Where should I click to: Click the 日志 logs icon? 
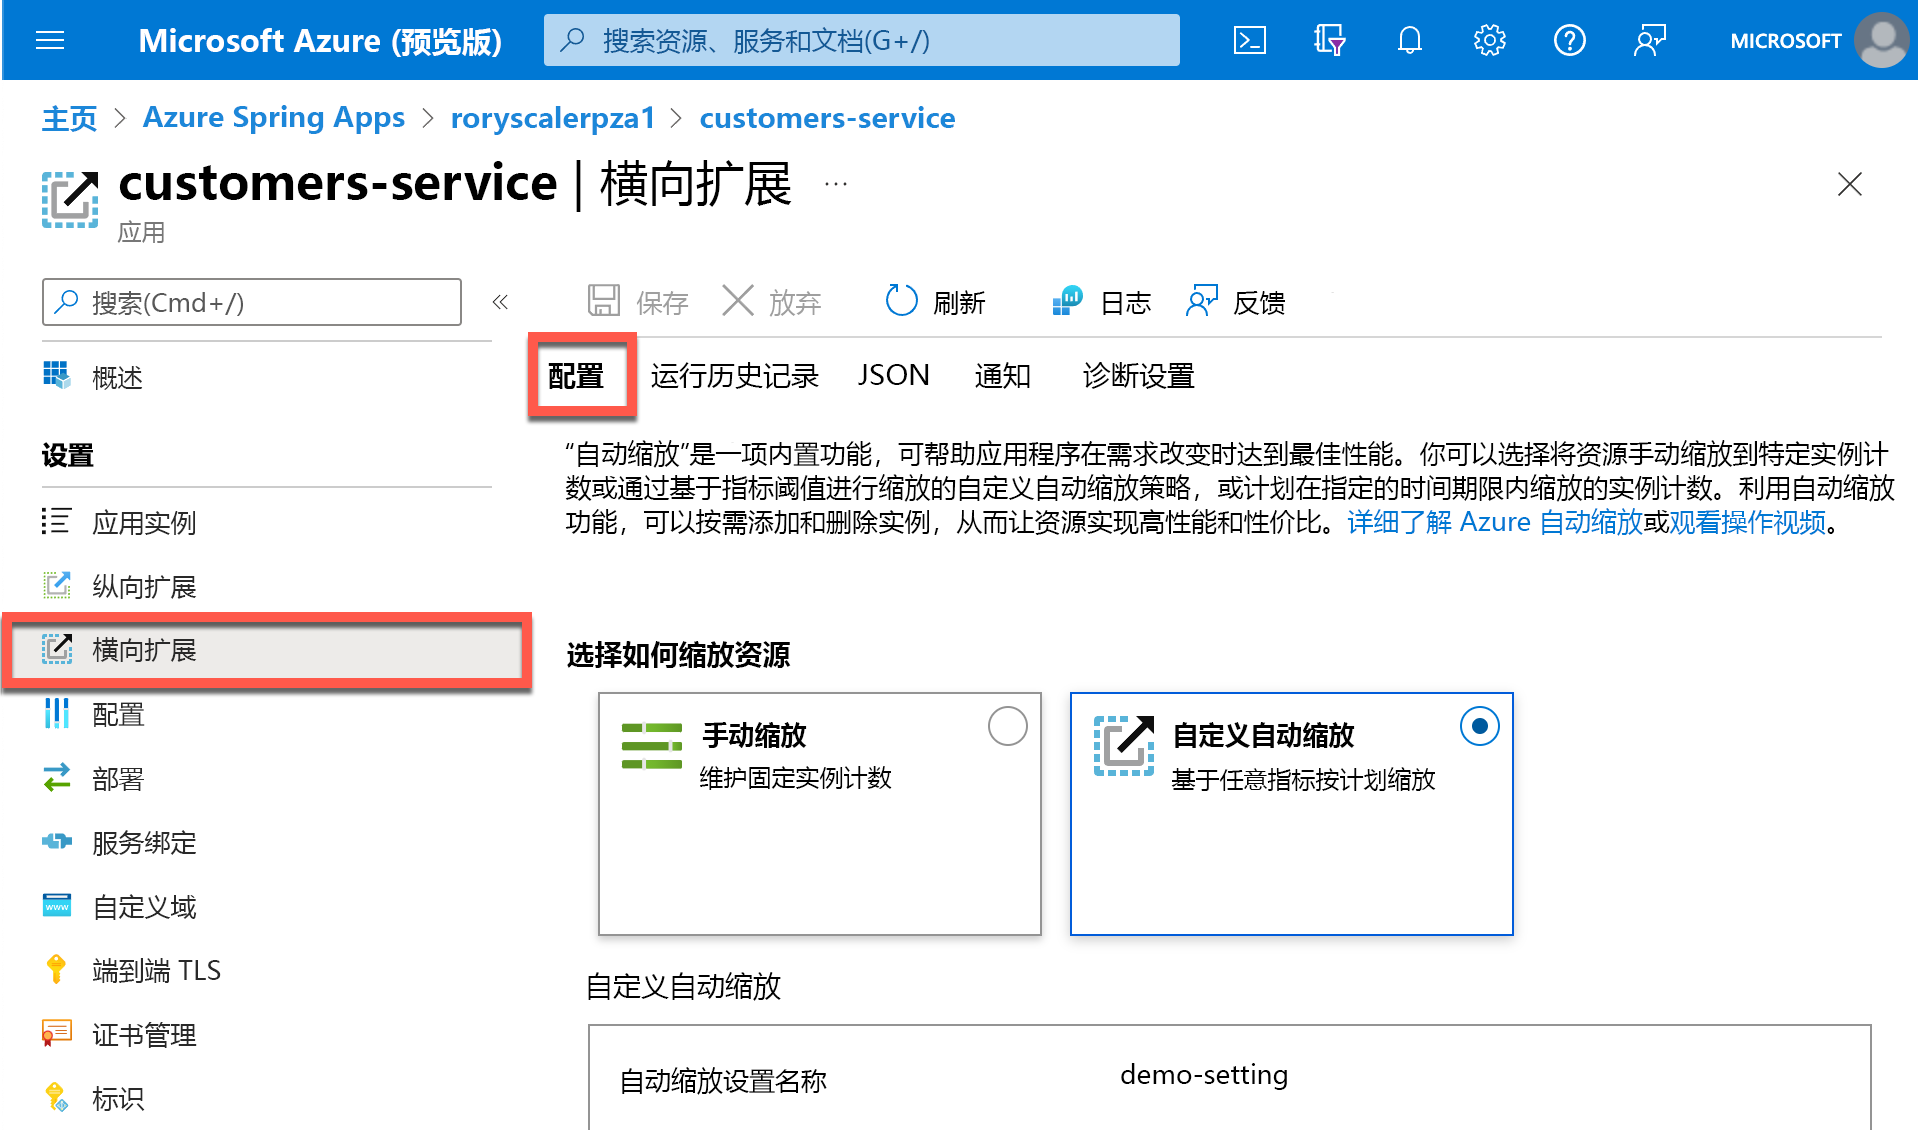tap(1068, 301)
